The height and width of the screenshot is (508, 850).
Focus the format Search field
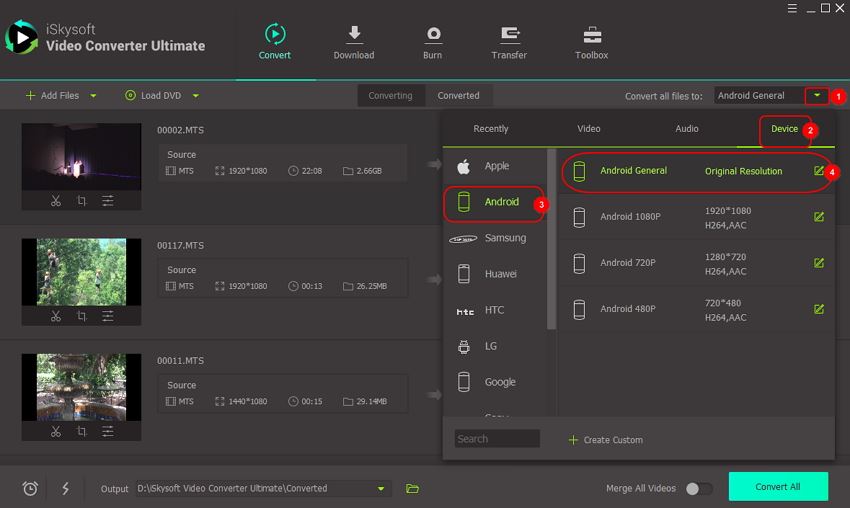point(497,439)
